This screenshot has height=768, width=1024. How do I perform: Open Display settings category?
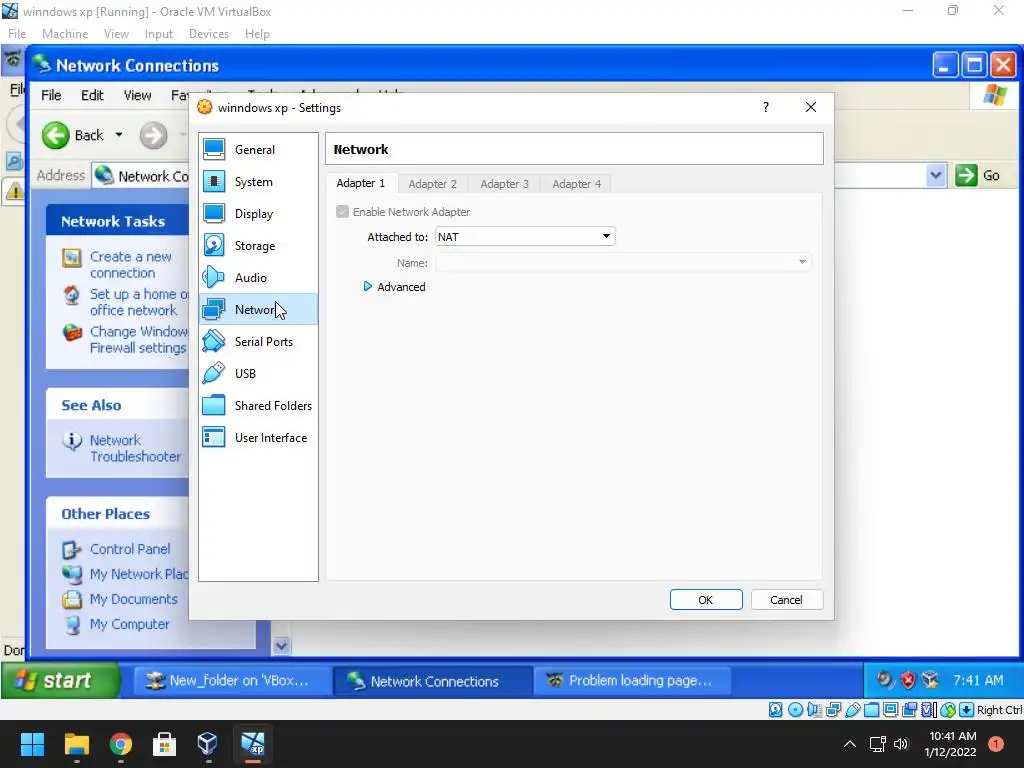tap(258, 214)
